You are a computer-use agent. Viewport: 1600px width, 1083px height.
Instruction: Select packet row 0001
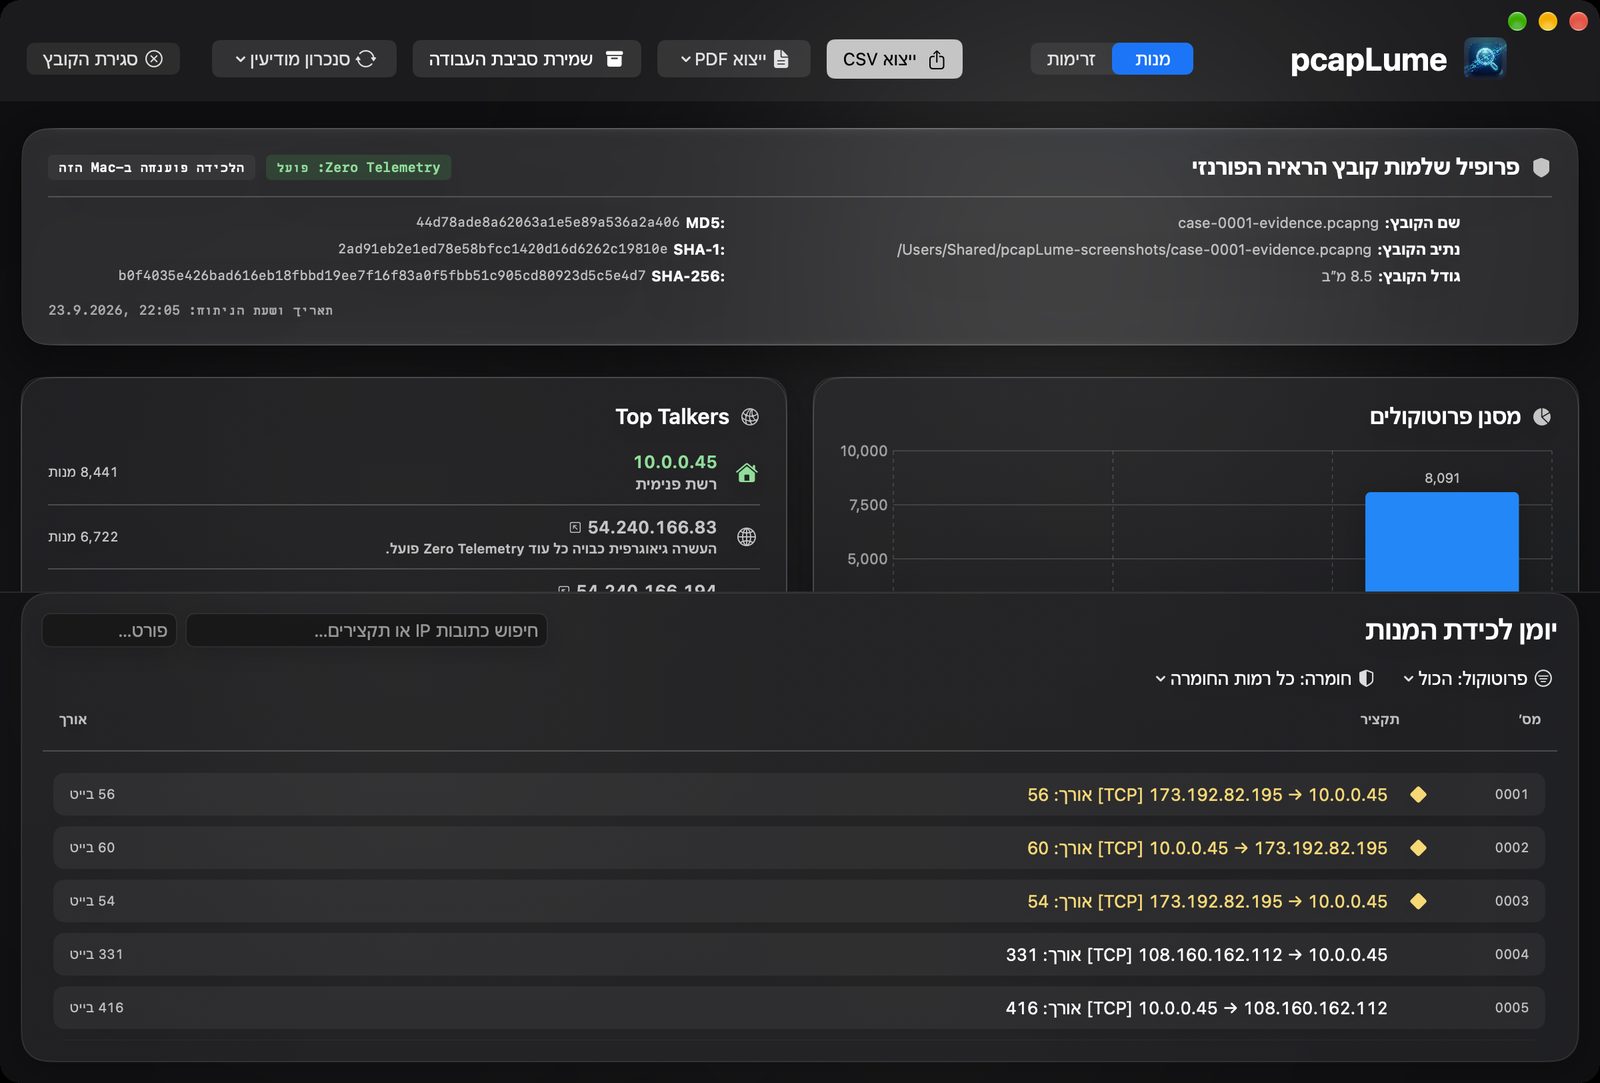click(x=799, y=794)
